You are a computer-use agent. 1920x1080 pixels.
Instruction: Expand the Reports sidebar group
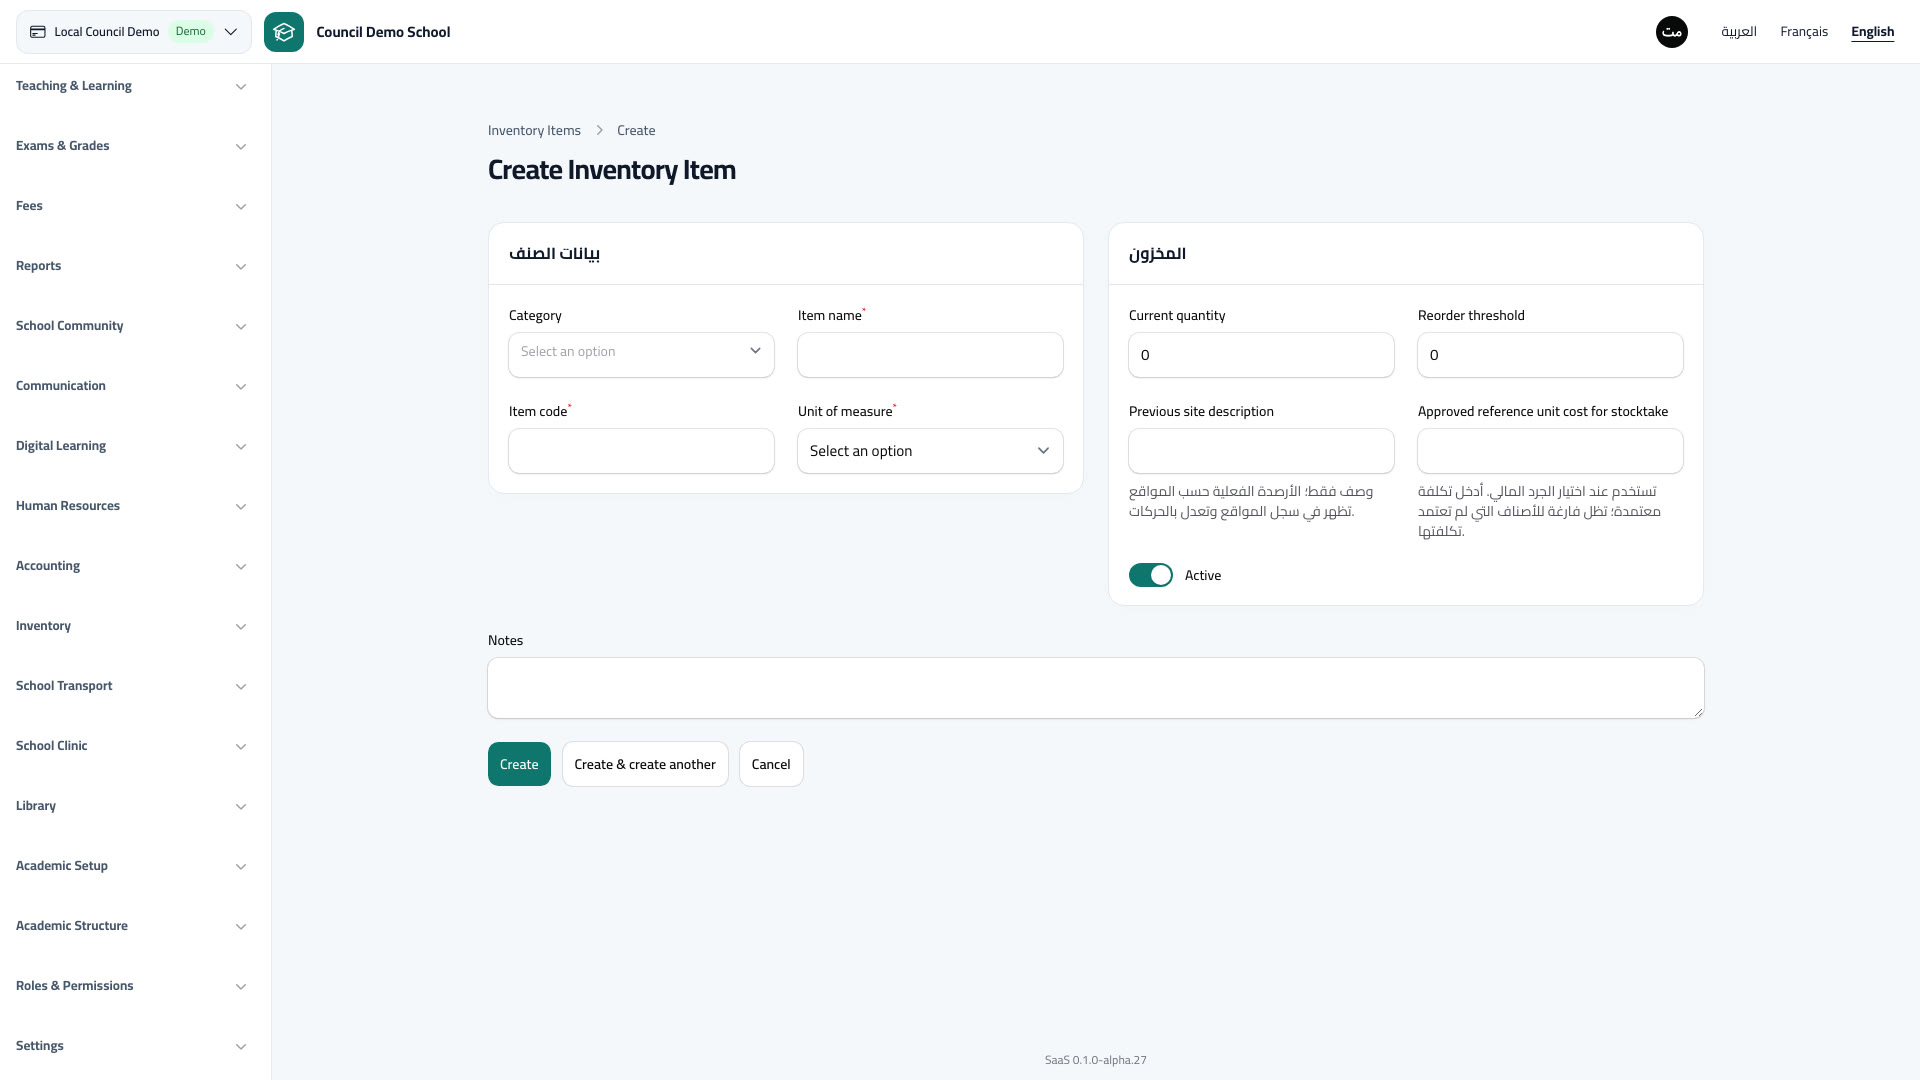pyautogui.click(x=131, y=266)
